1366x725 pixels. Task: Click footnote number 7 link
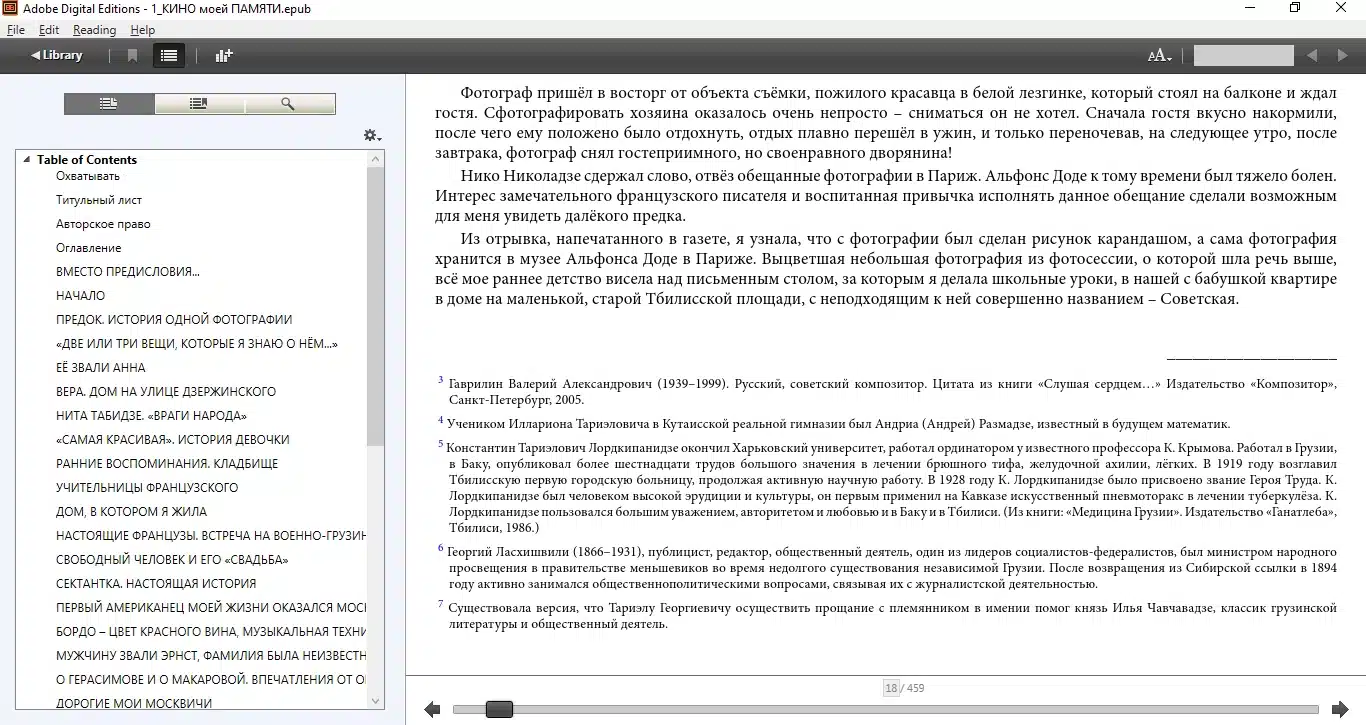(x=441, y=604)
